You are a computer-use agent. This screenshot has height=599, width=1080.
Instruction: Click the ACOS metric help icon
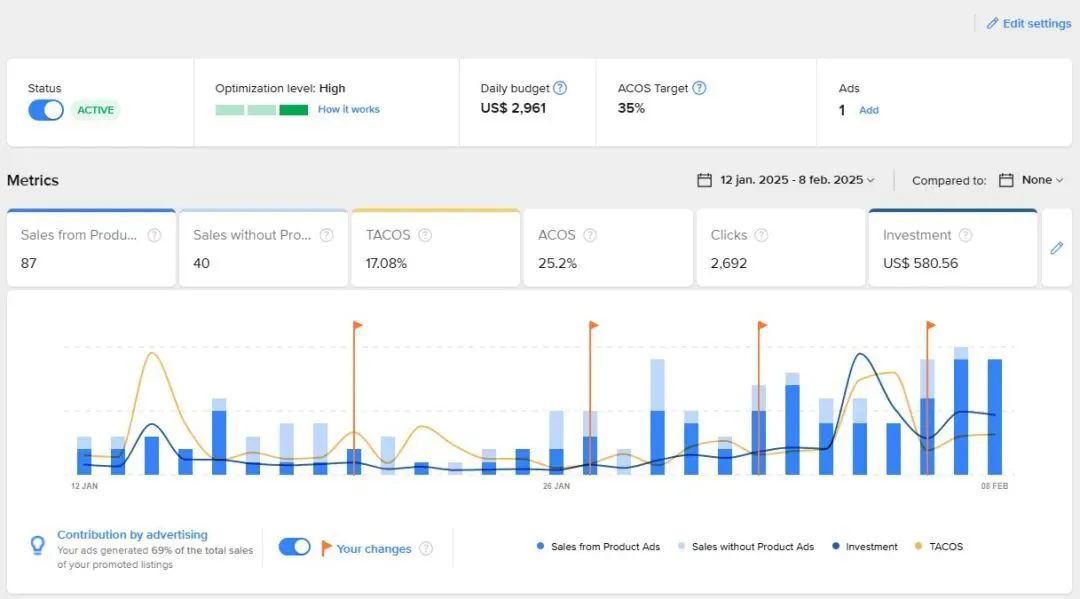590,235
